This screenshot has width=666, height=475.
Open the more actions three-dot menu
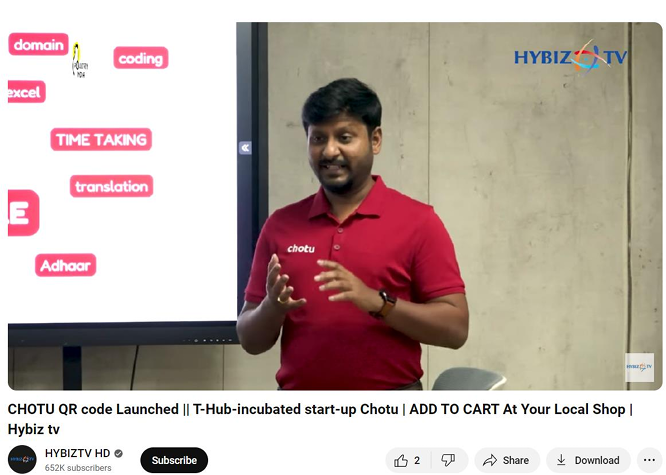tap(649, 460)
